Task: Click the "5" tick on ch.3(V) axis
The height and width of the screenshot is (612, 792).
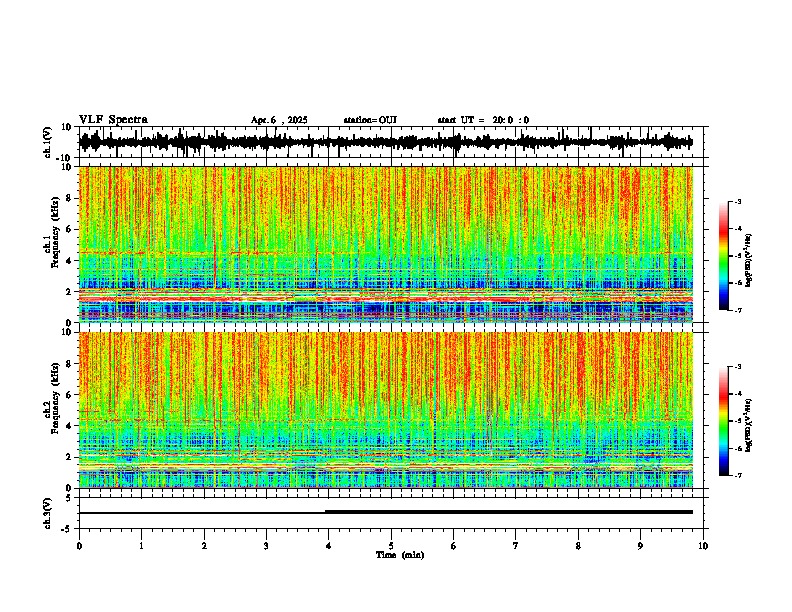Action: [70, 498]
